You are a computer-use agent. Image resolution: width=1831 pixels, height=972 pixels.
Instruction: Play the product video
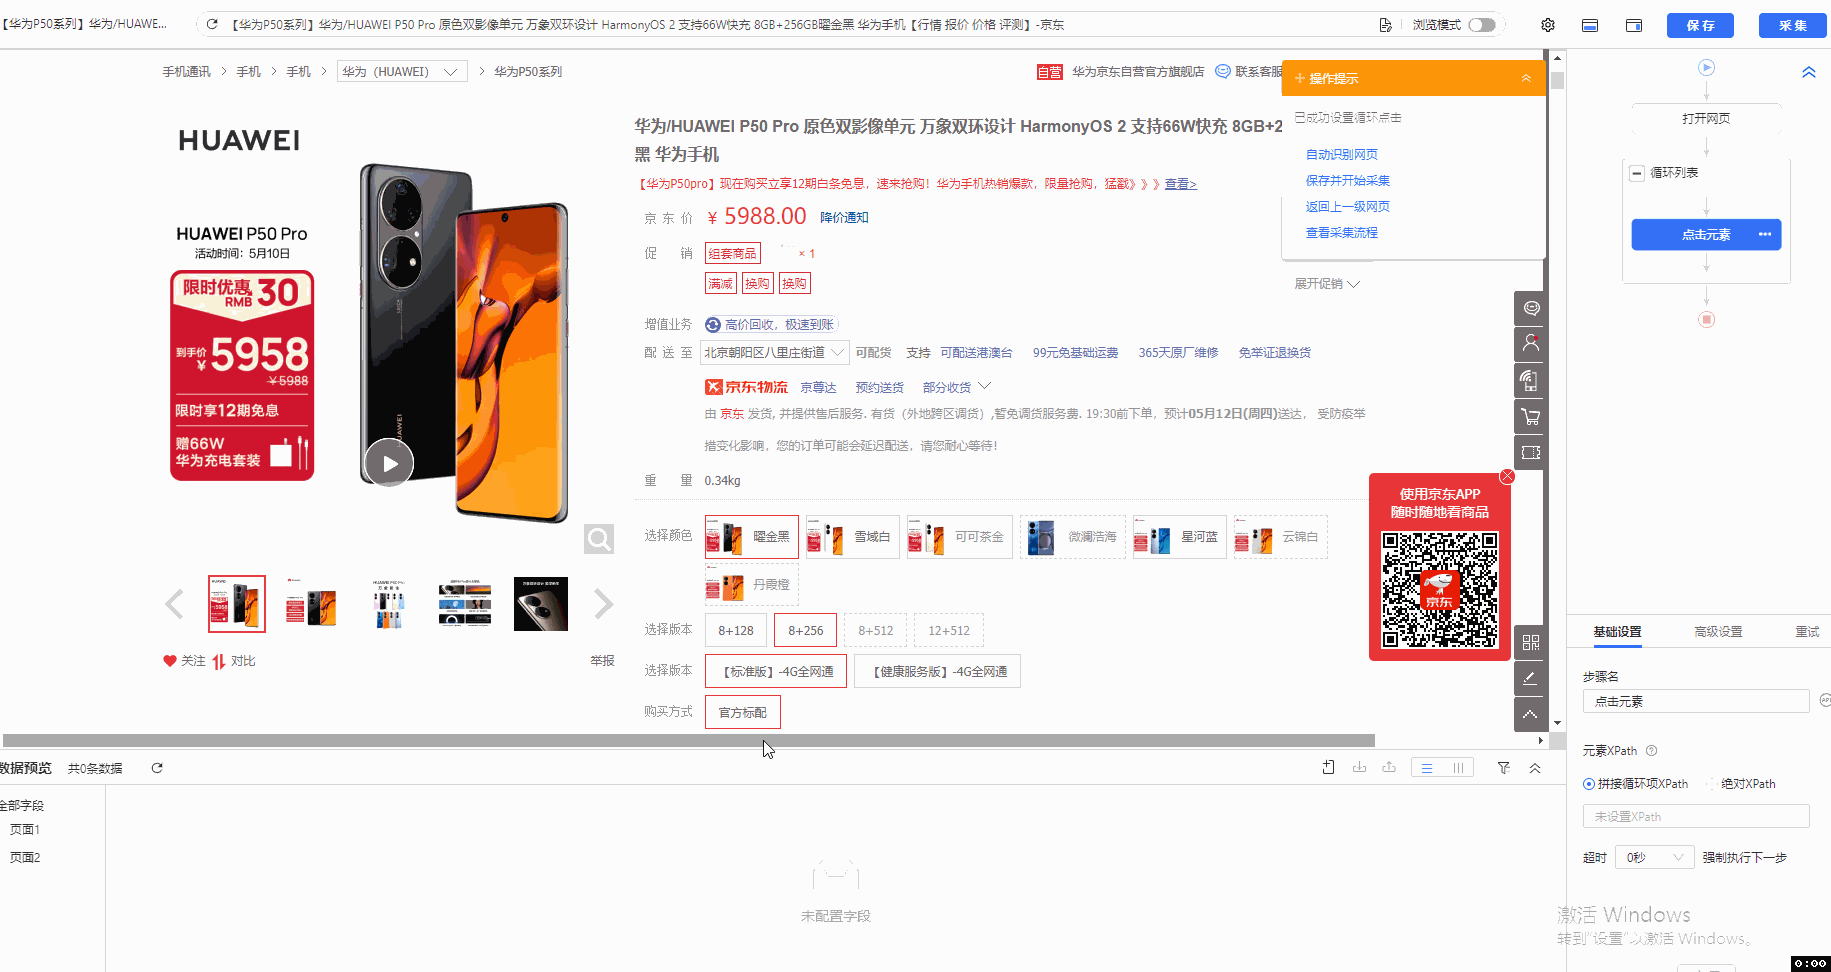point(389,463)
